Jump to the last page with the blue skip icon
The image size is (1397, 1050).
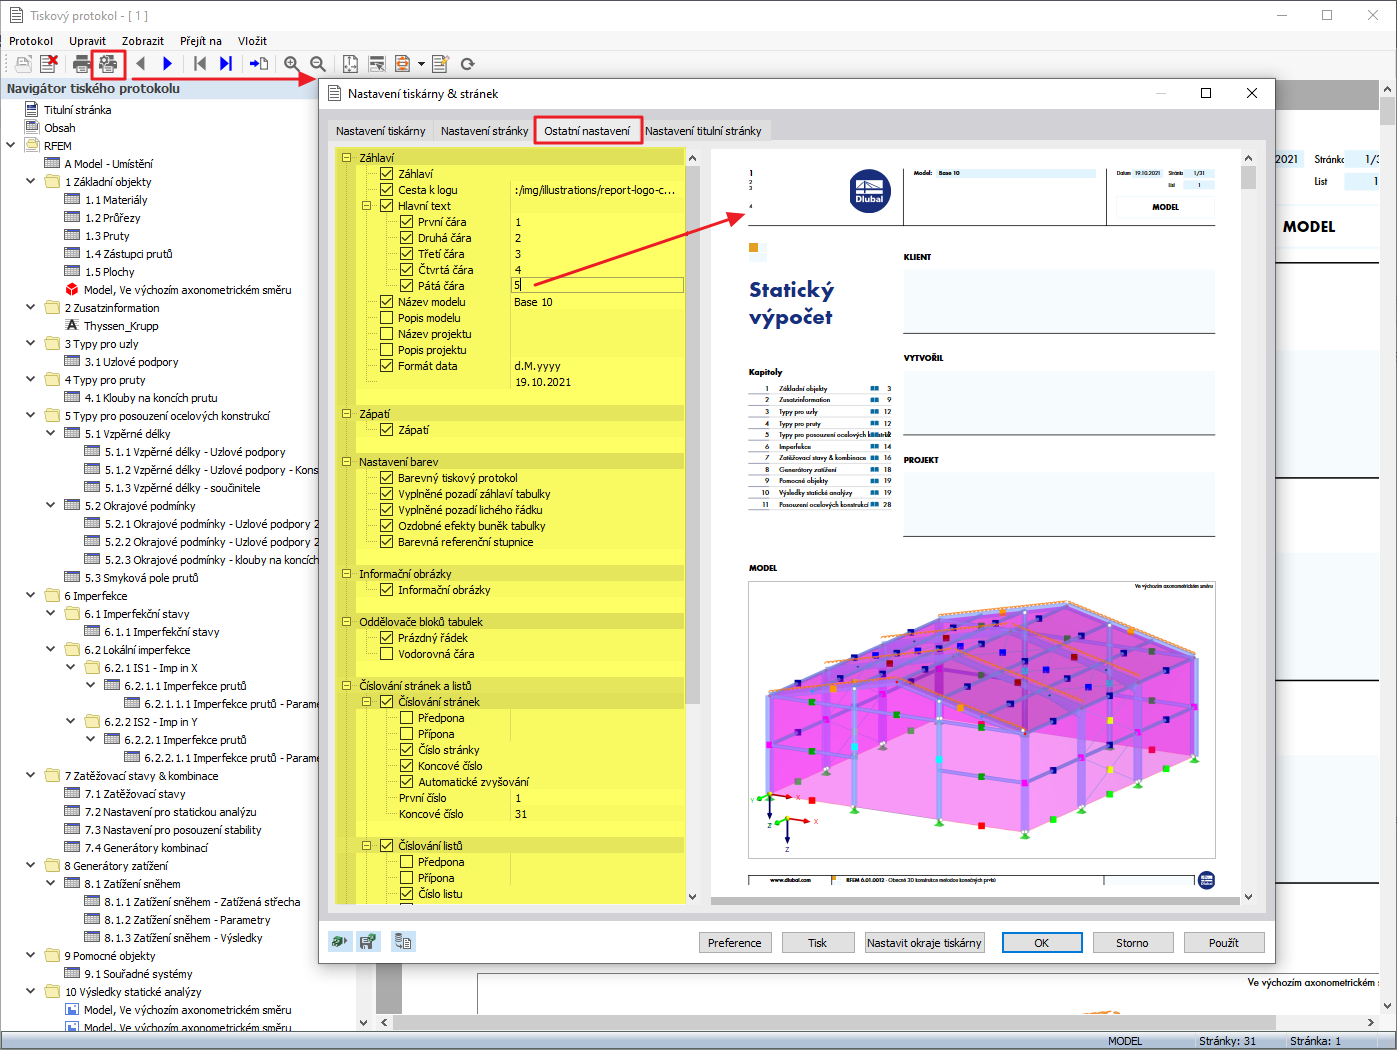(227, 63)
